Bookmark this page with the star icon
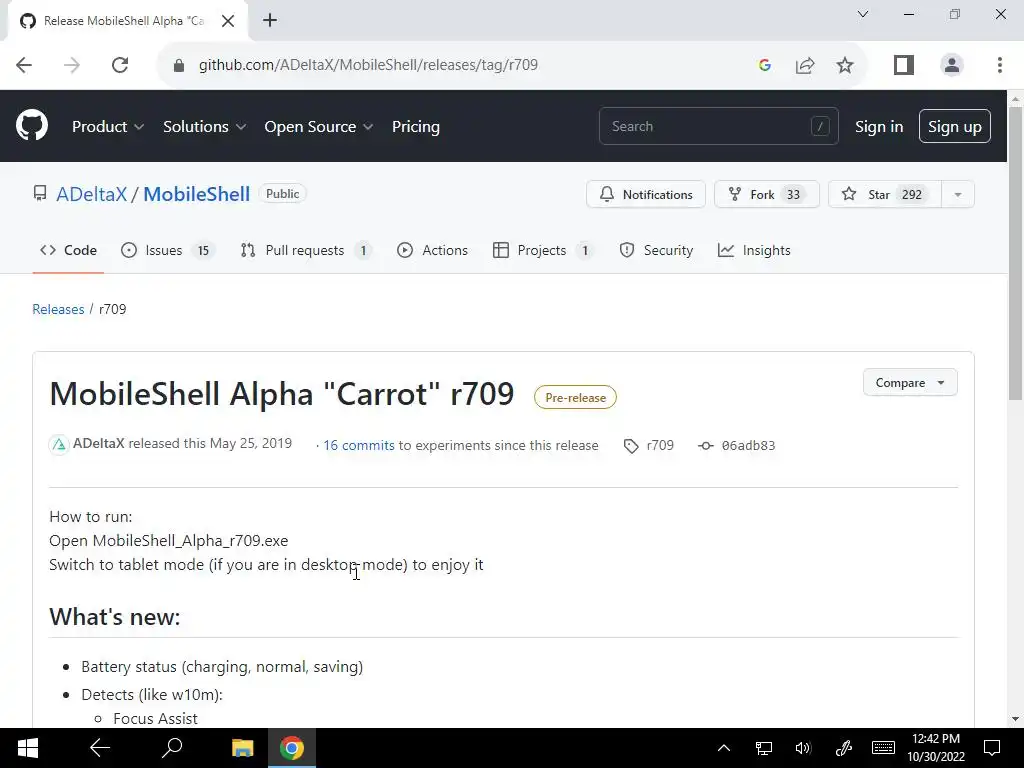The width and height of the screenshot is (1024, 768). click(844, 65)
